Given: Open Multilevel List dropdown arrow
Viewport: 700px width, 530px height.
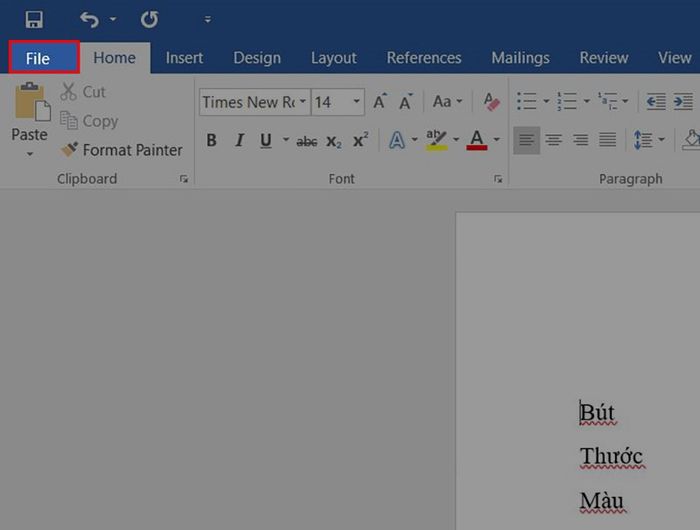Looking at the screenshot, I should click(x=625, y=101).
